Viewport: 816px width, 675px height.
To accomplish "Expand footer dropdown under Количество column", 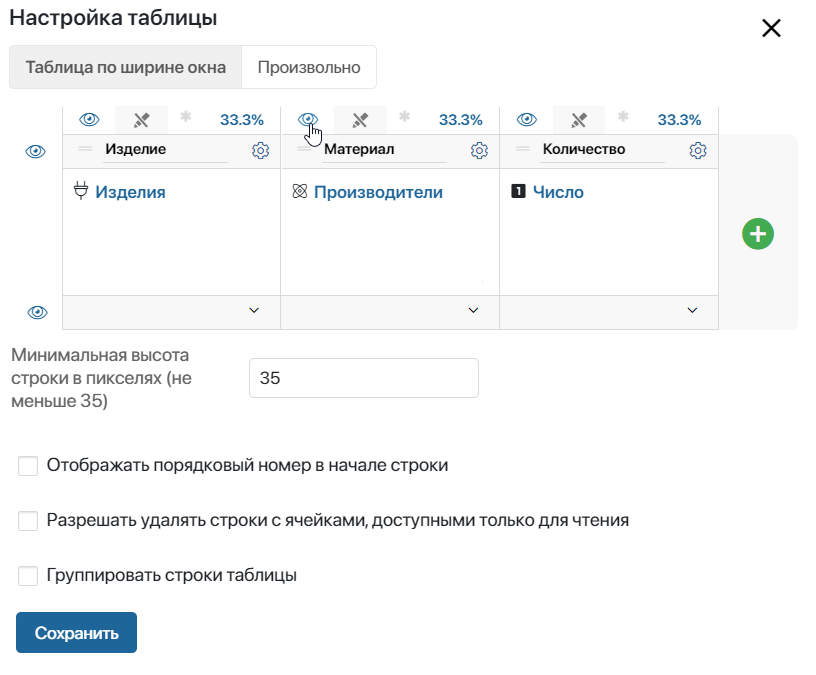I will (692, 310).
